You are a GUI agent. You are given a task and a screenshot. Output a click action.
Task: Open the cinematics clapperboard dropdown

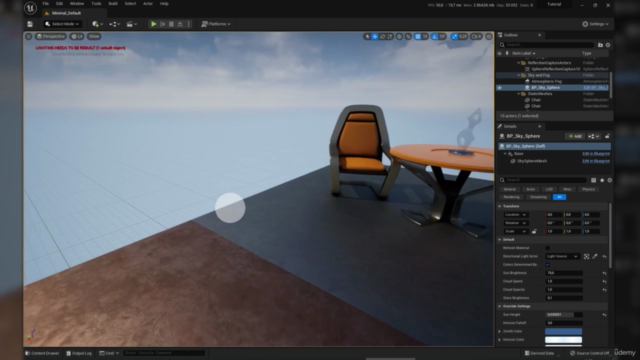click(131, 24)
